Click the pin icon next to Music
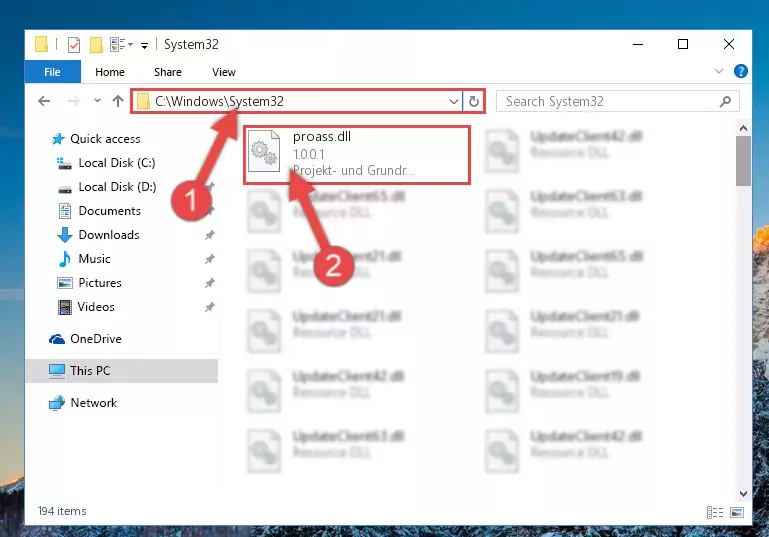Screen dimensions: 769x537 coord(210,259)
